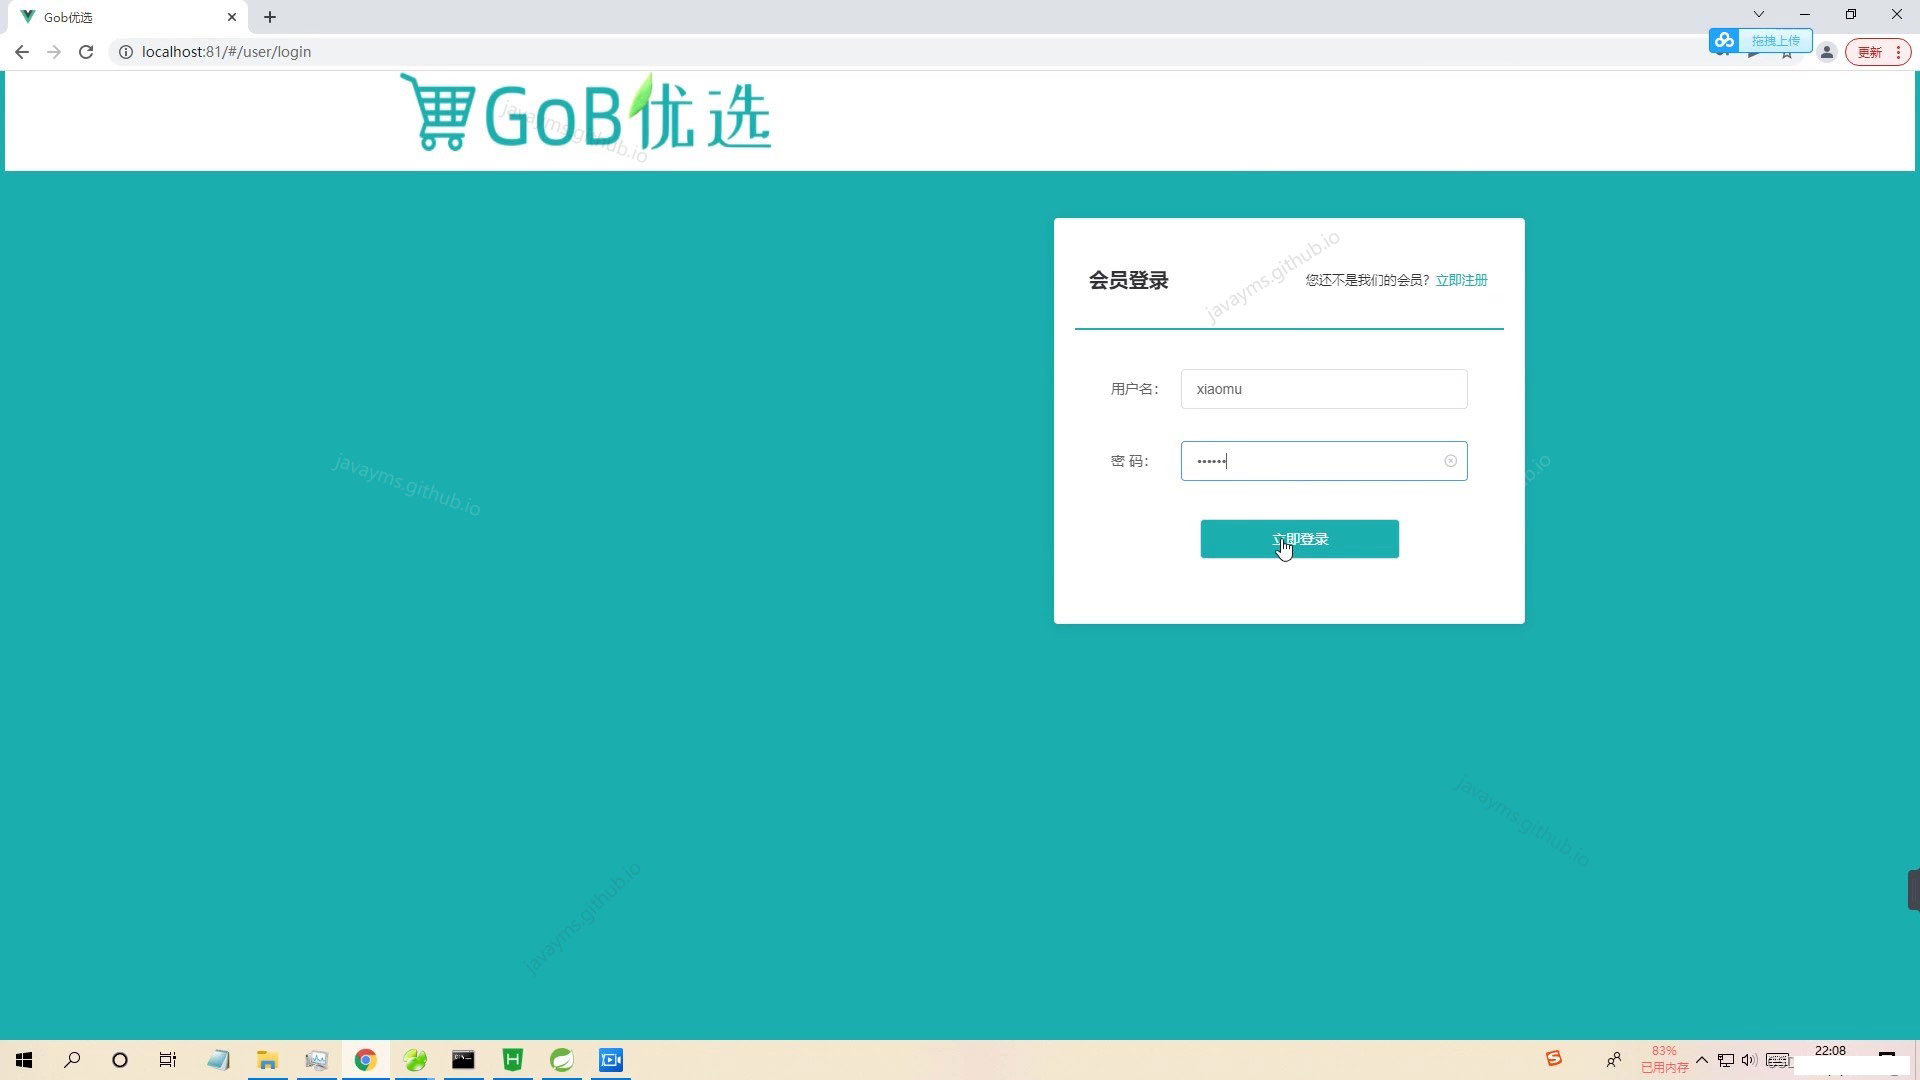Click the touch keyboard tray icon

1778,1060
